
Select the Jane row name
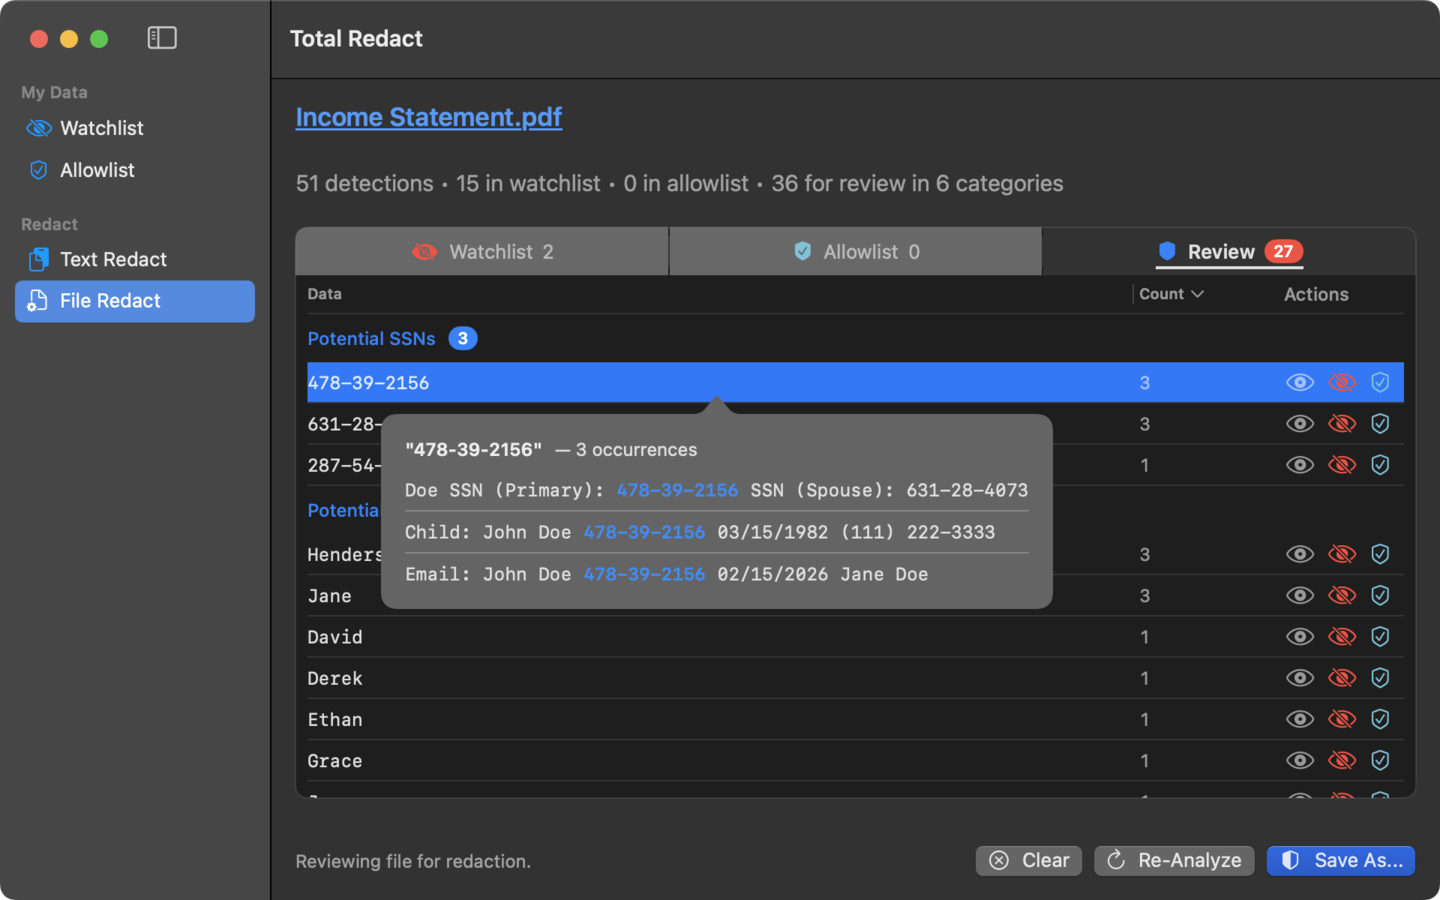point(329,596)
